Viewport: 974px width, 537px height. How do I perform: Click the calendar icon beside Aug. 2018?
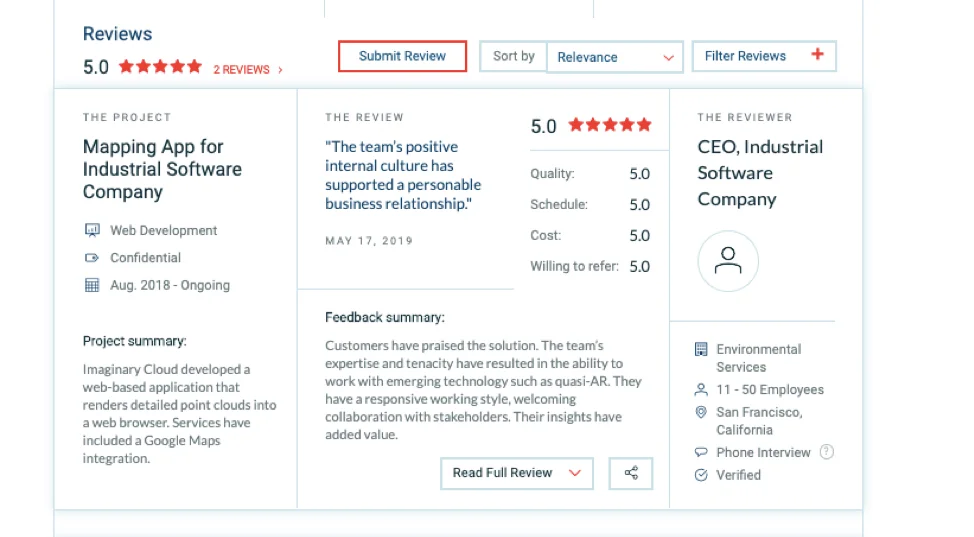(x=92, y=285)
